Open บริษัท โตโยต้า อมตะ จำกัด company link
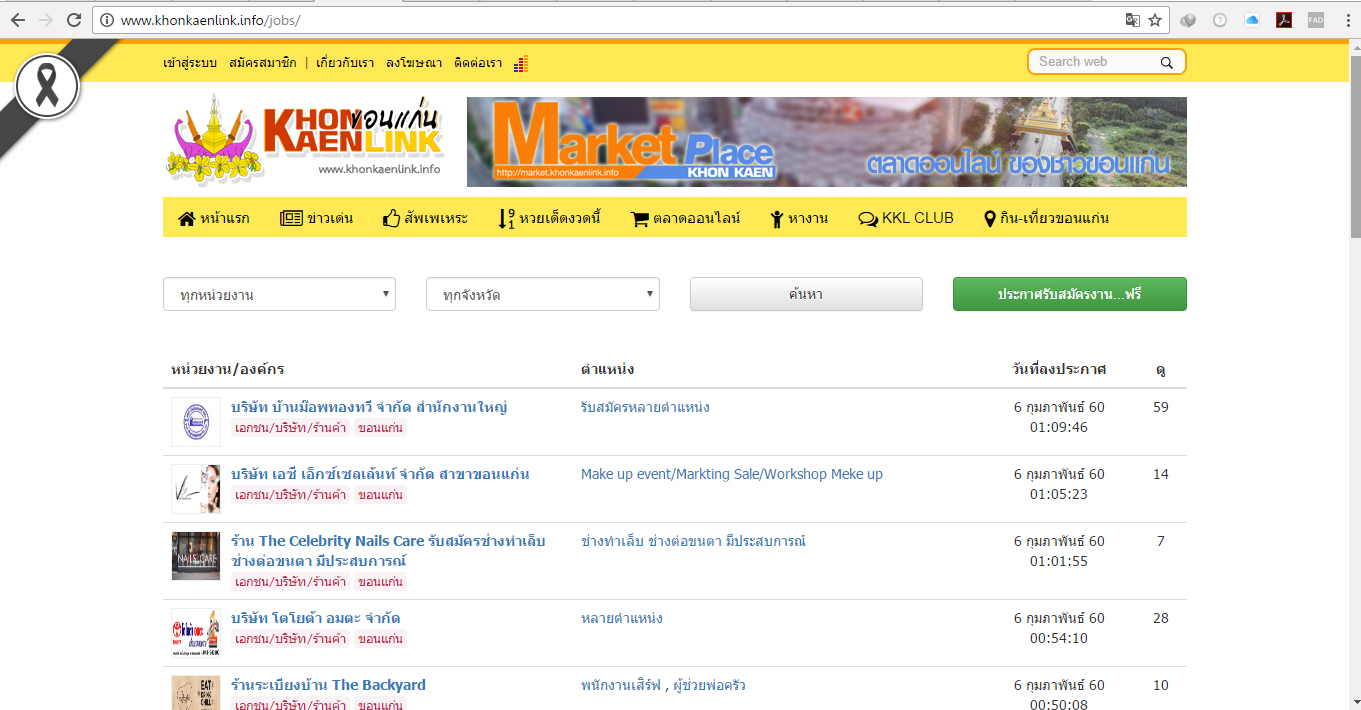 pos(315,618)
